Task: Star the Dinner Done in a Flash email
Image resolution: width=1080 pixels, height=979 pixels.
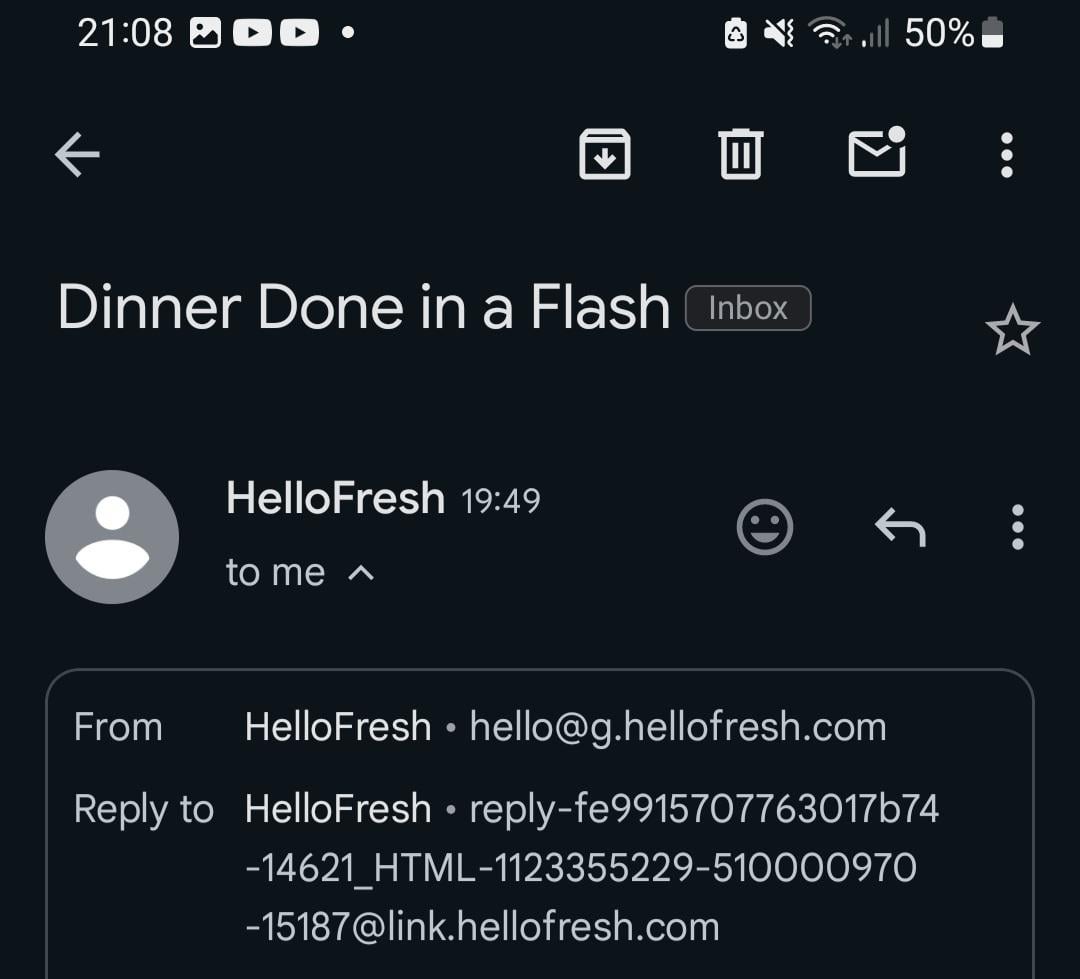Action: coord(1012,330)
